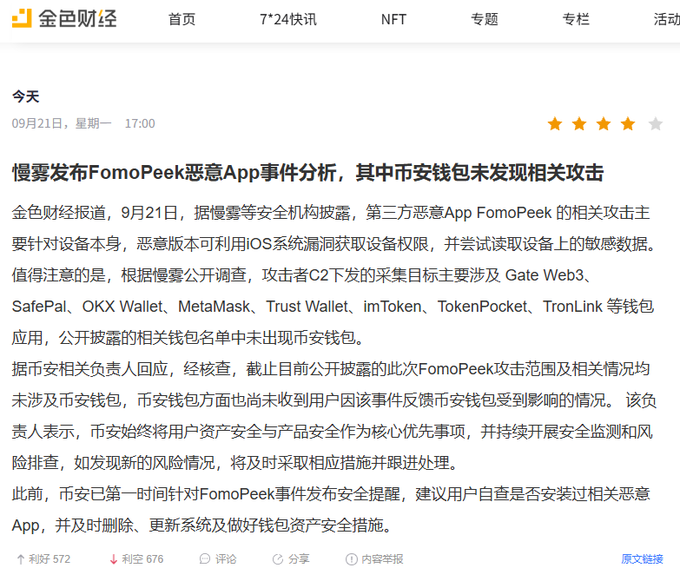This screenshot has width=680, height=588.
Task: Click the 评论 speech bubble icon
Action: (205, 559)
